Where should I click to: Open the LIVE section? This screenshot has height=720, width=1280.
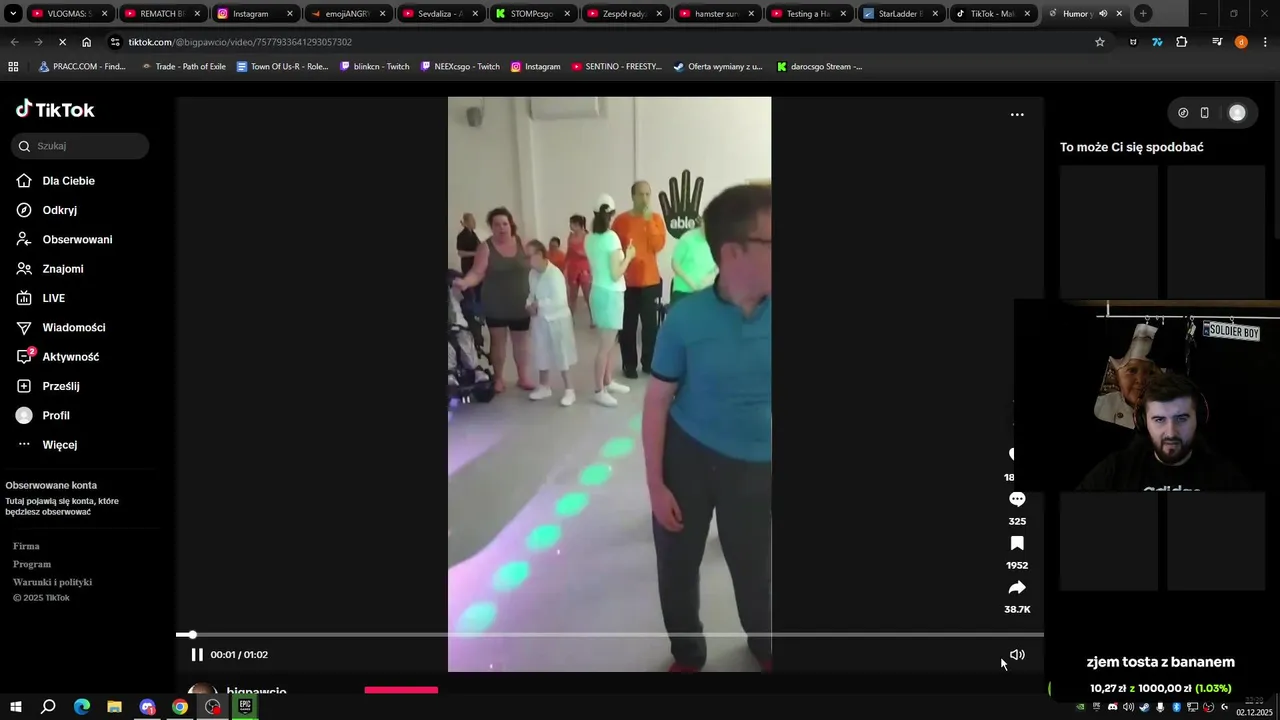coord(53,298)
